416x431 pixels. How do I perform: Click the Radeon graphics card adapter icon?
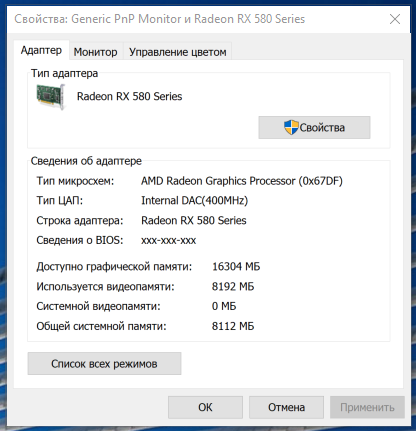click(50, 96)
